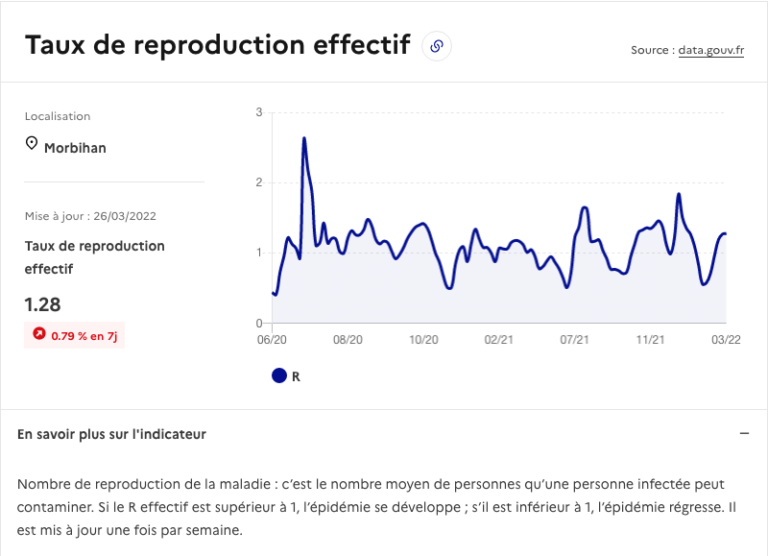This screenshot has width=768, height=556.
Task: Open the data.gouv.fr source link
Action: point(711,50)
